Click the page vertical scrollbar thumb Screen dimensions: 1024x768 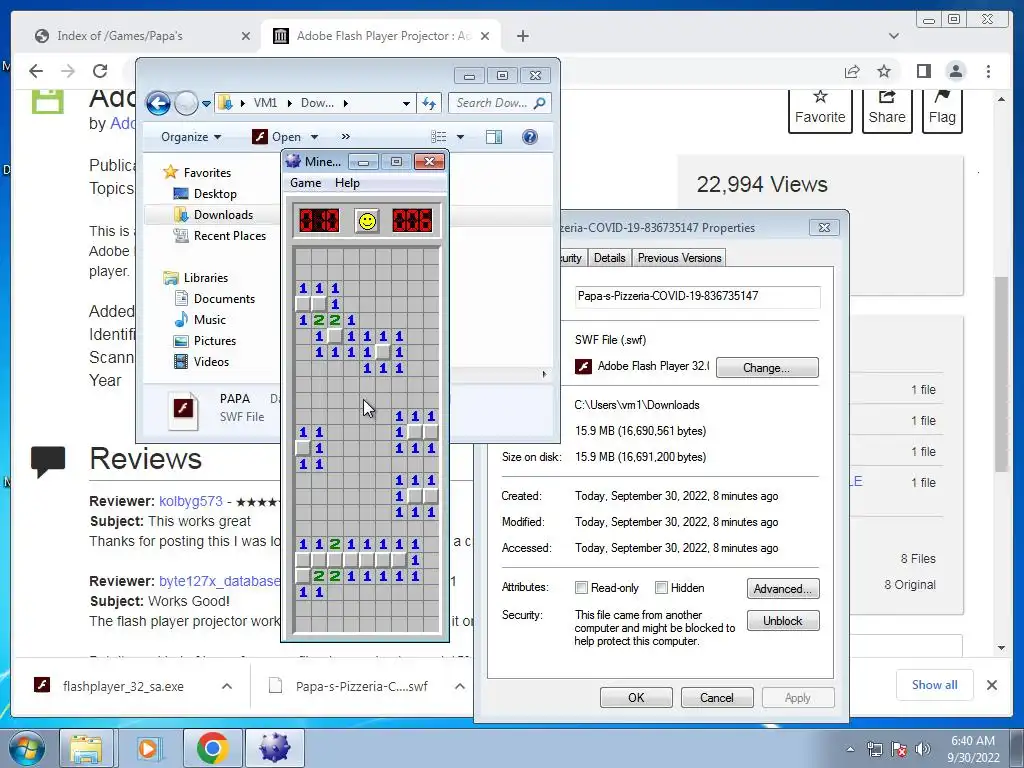click(1001, 374)
